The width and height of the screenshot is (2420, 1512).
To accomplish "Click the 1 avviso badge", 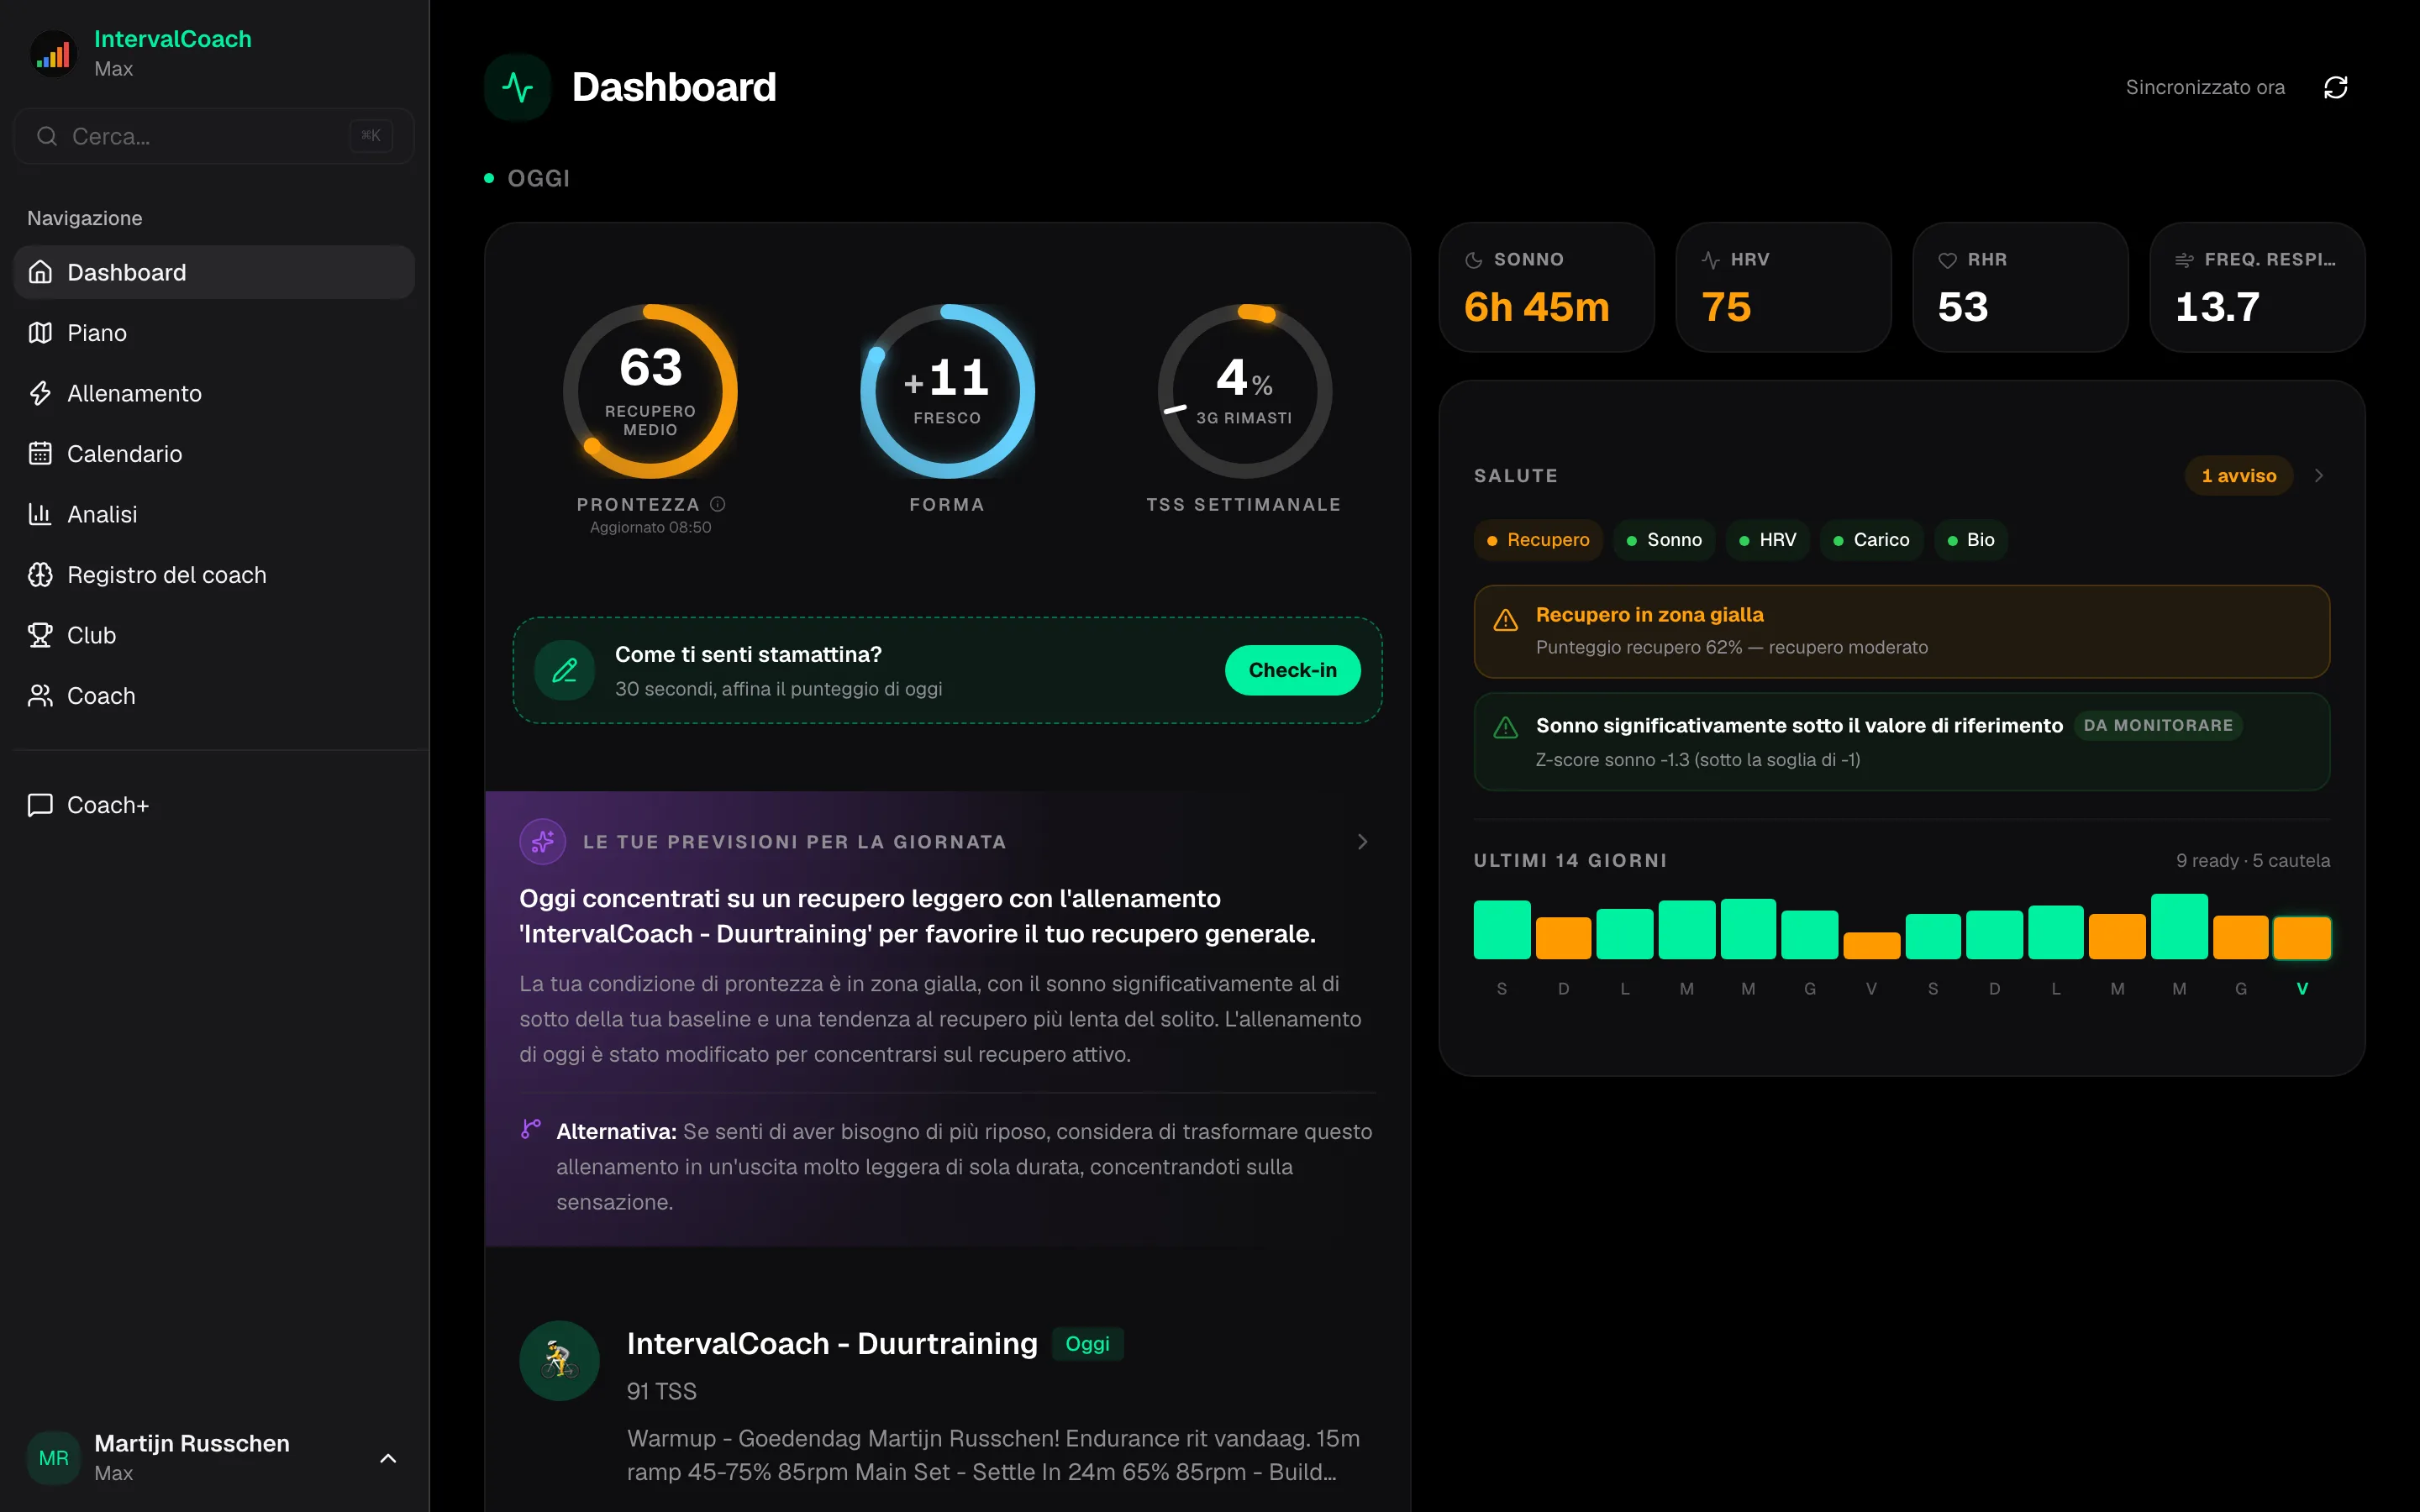I will tap(2239, 476).
